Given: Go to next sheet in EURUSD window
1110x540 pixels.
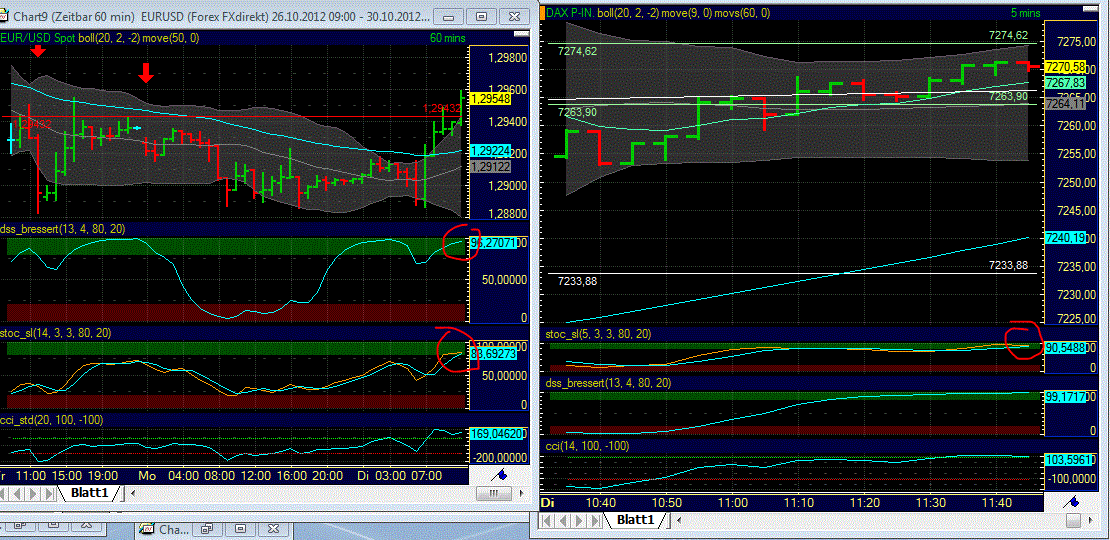Looking at the screenshot, I should coord(33,493).
